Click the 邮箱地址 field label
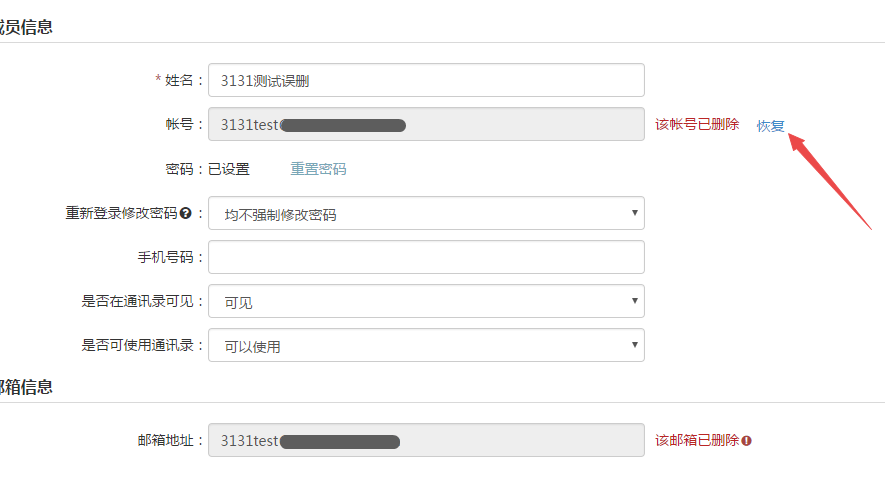The width and height of the screenshot is (885, 477). [x=165, y=440]
